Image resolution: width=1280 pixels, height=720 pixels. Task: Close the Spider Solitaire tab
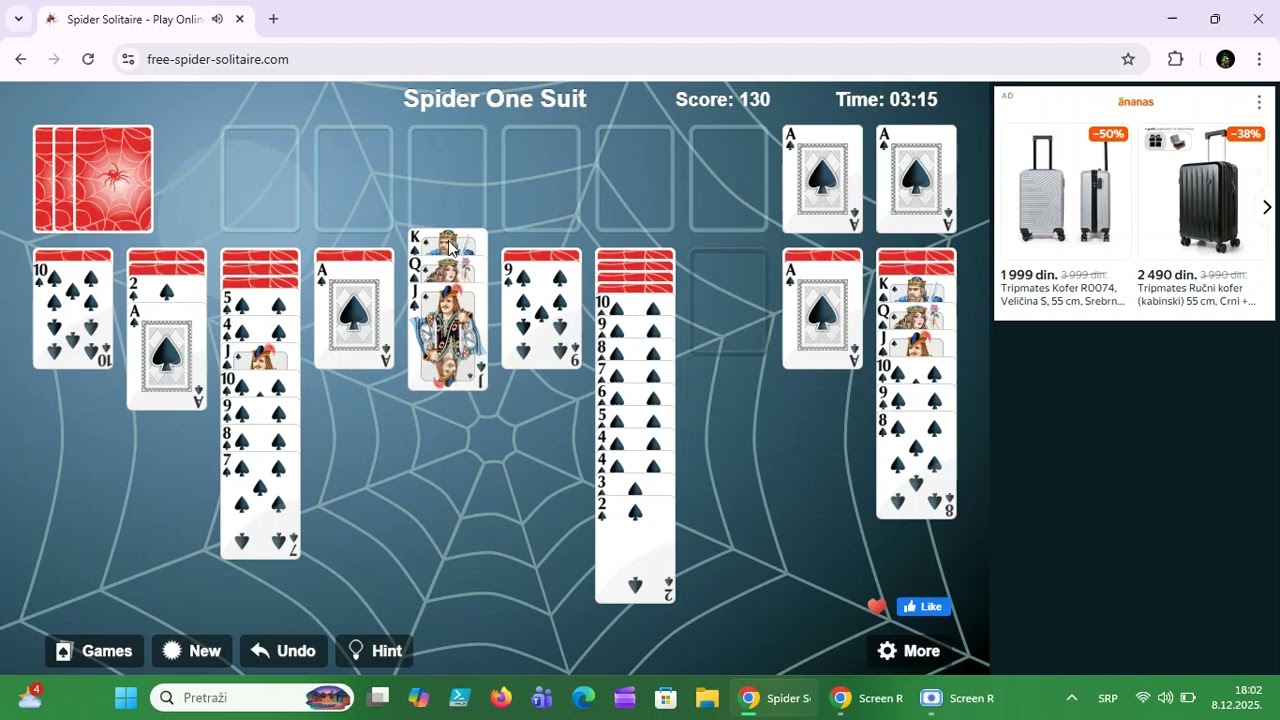240,19
